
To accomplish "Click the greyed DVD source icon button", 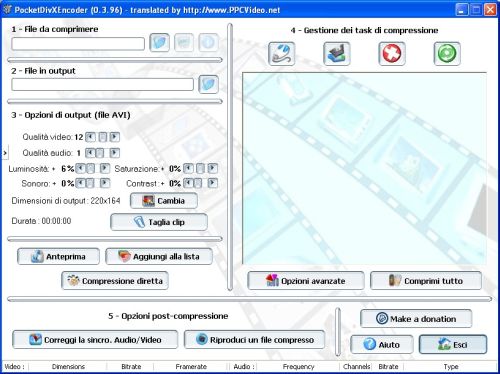I will click(x=184, y=43).
